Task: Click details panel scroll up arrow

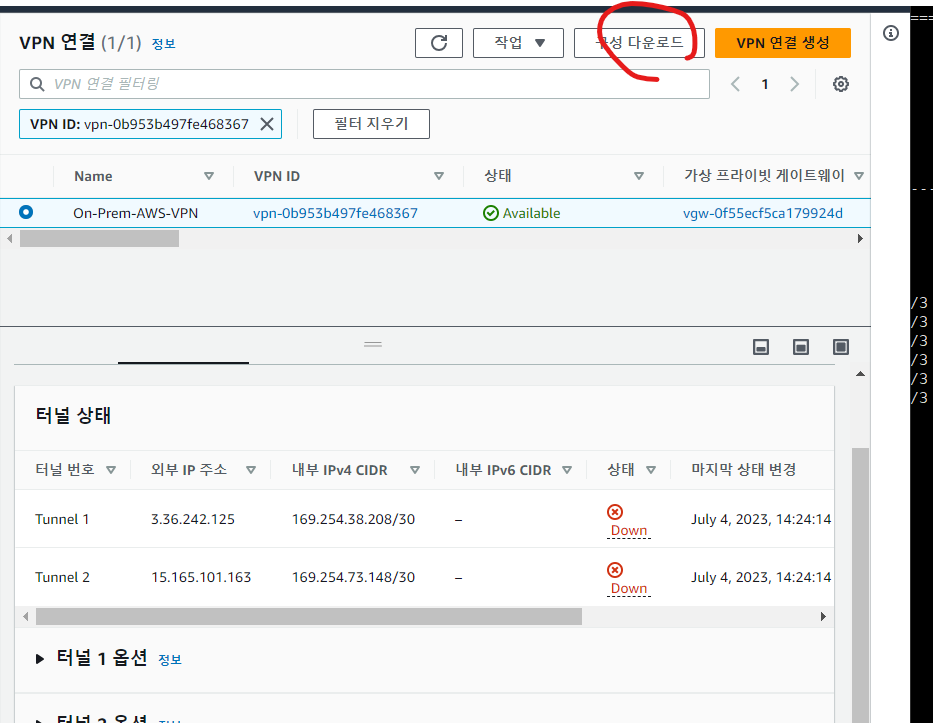Action: 860,374
